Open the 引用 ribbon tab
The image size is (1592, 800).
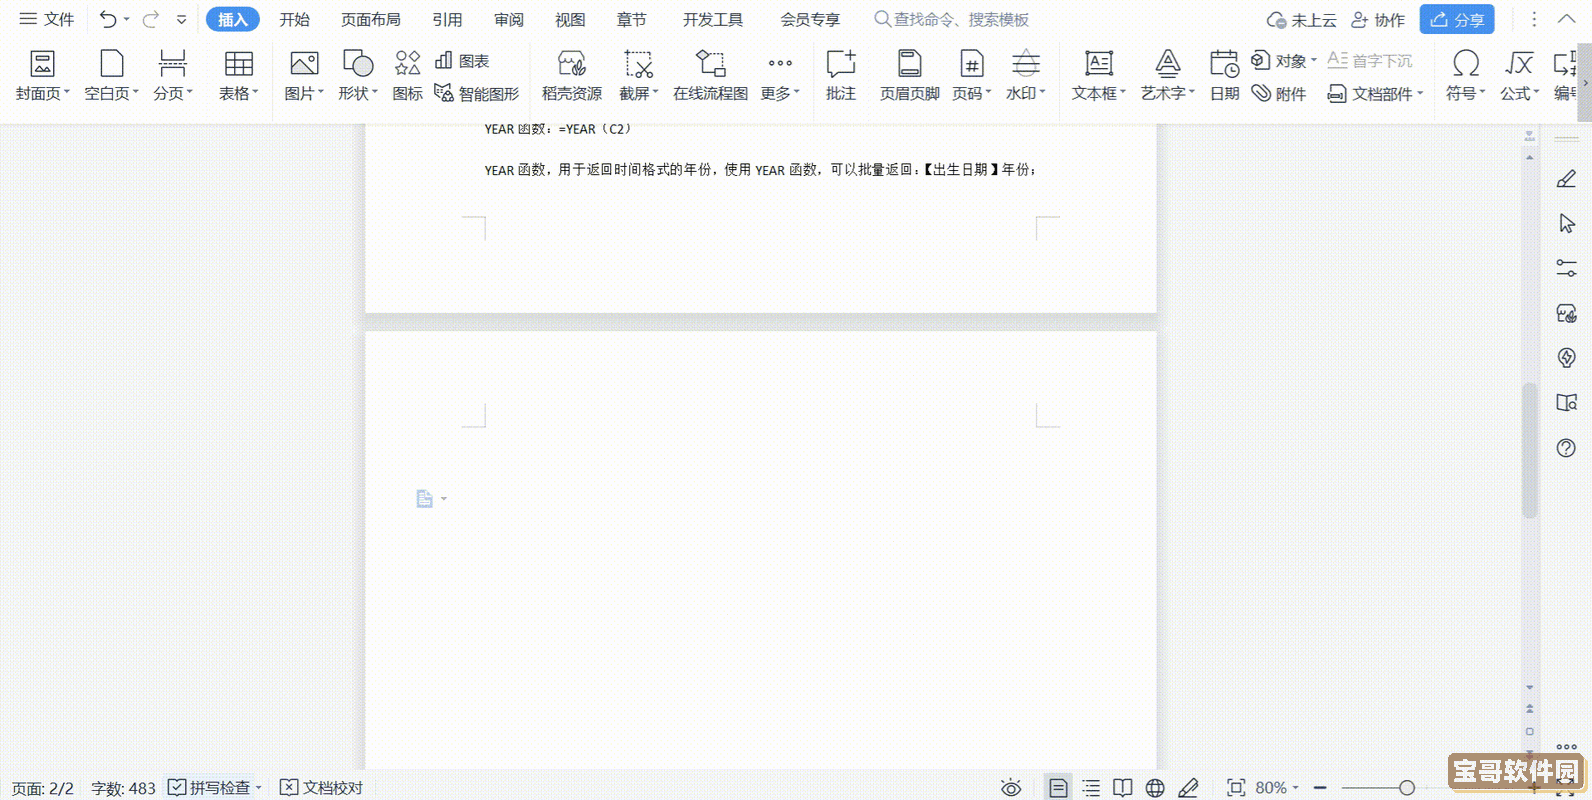point(447,19)
